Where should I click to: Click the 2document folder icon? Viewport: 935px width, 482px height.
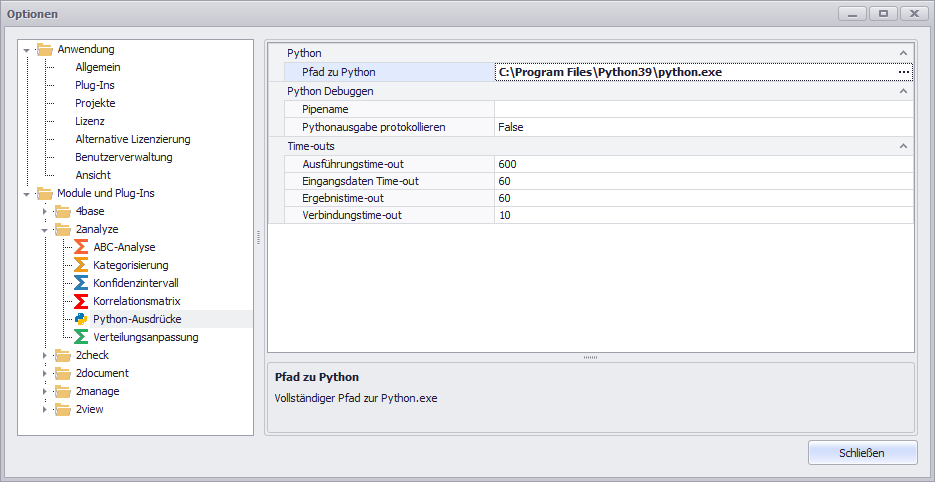[63, 373]
